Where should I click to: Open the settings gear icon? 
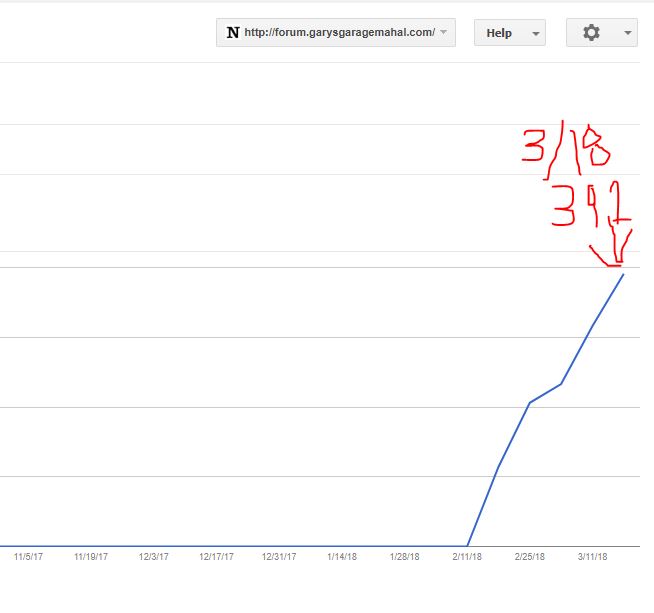(x=591, y=33)
